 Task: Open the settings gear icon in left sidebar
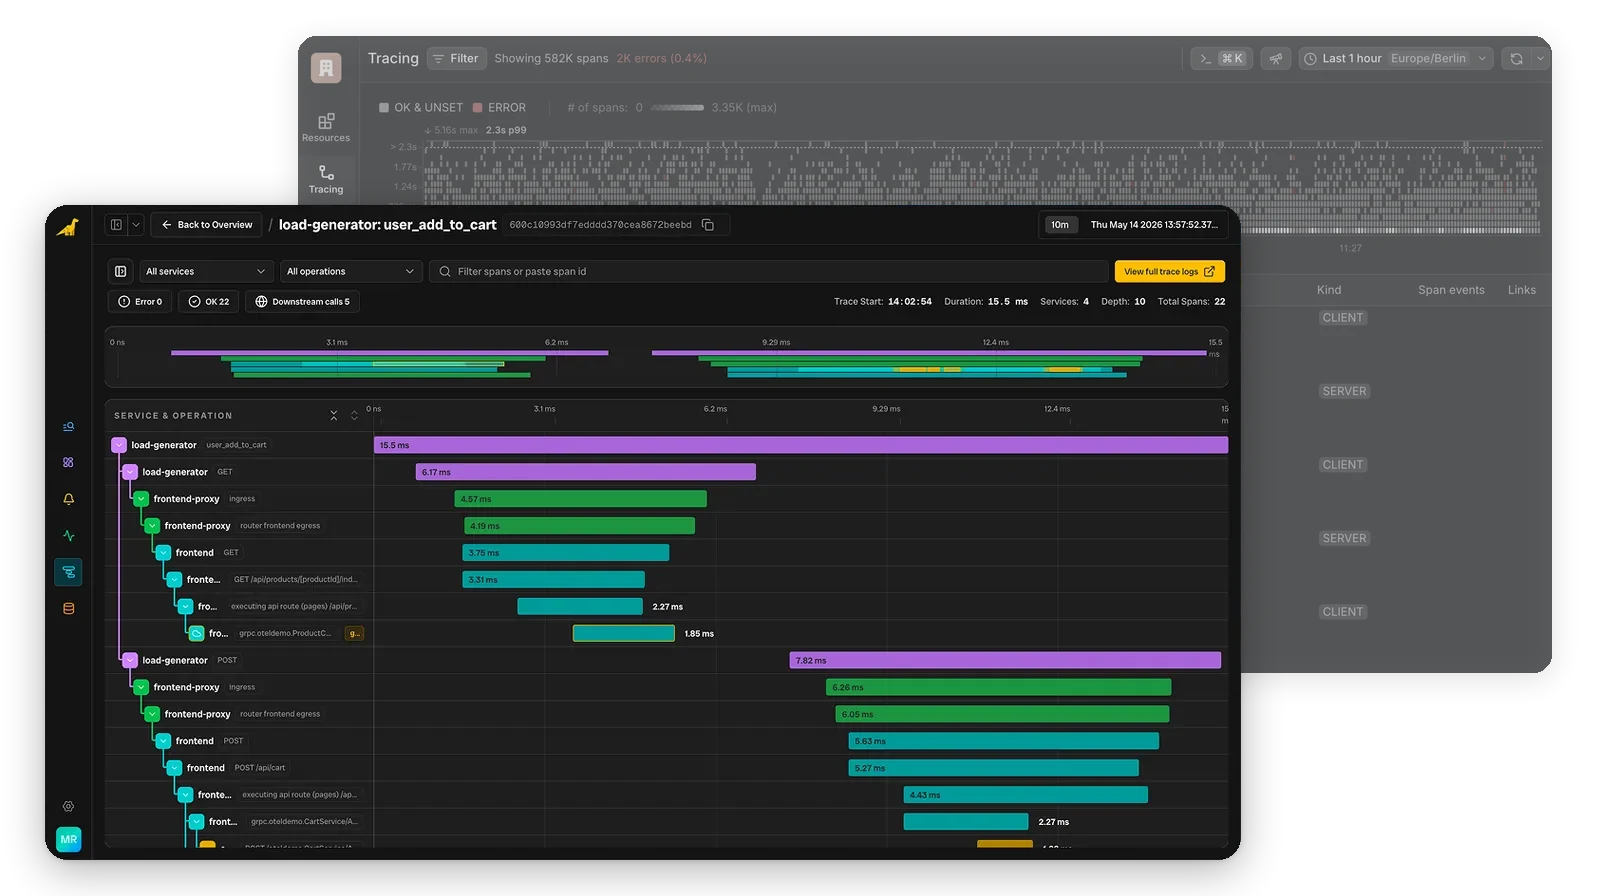coord(68,806)
